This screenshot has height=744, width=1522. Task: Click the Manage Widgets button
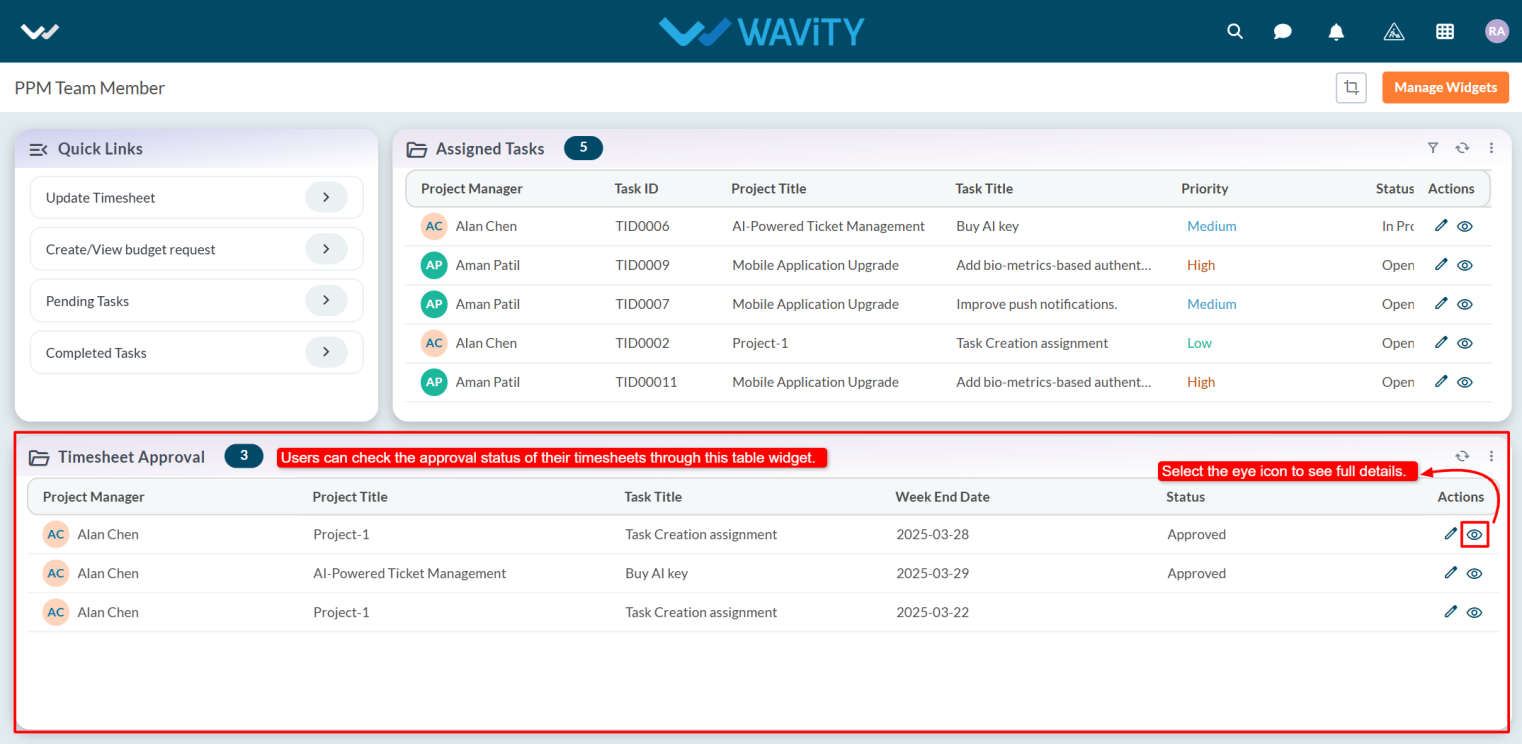(1445, 87)
